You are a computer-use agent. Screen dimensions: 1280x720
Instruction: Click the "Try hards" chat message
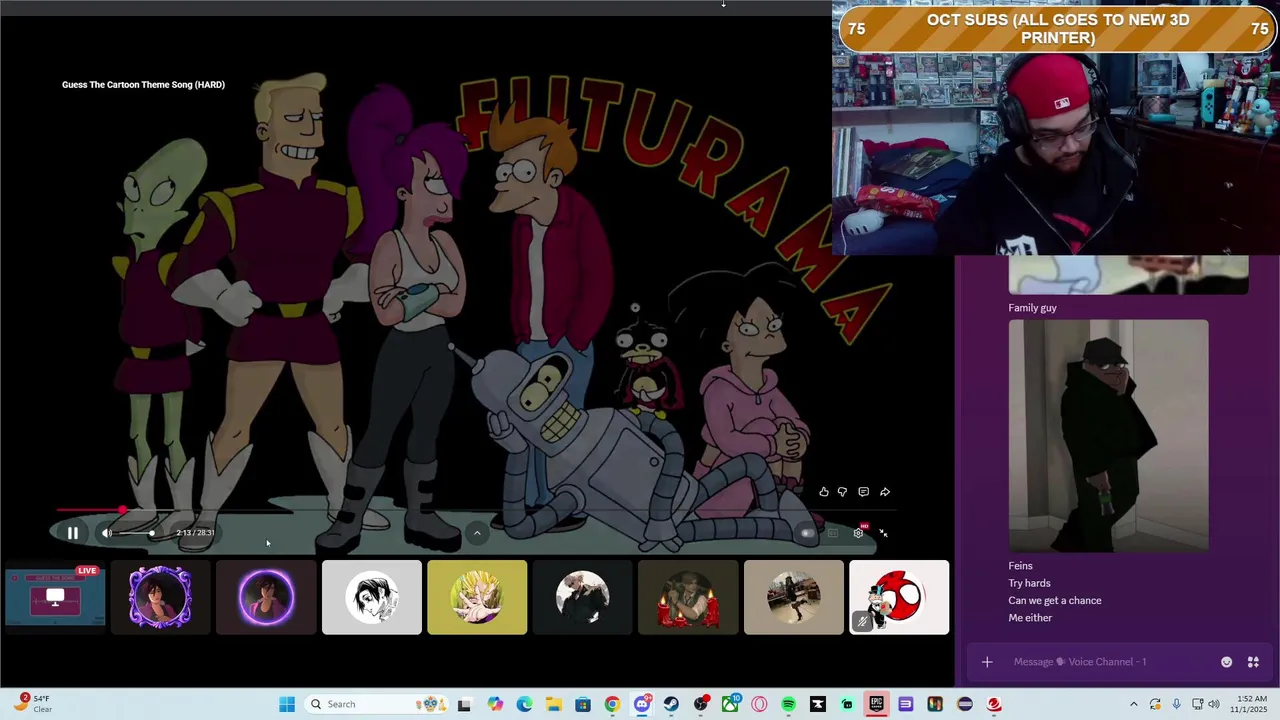(1029, 583)
